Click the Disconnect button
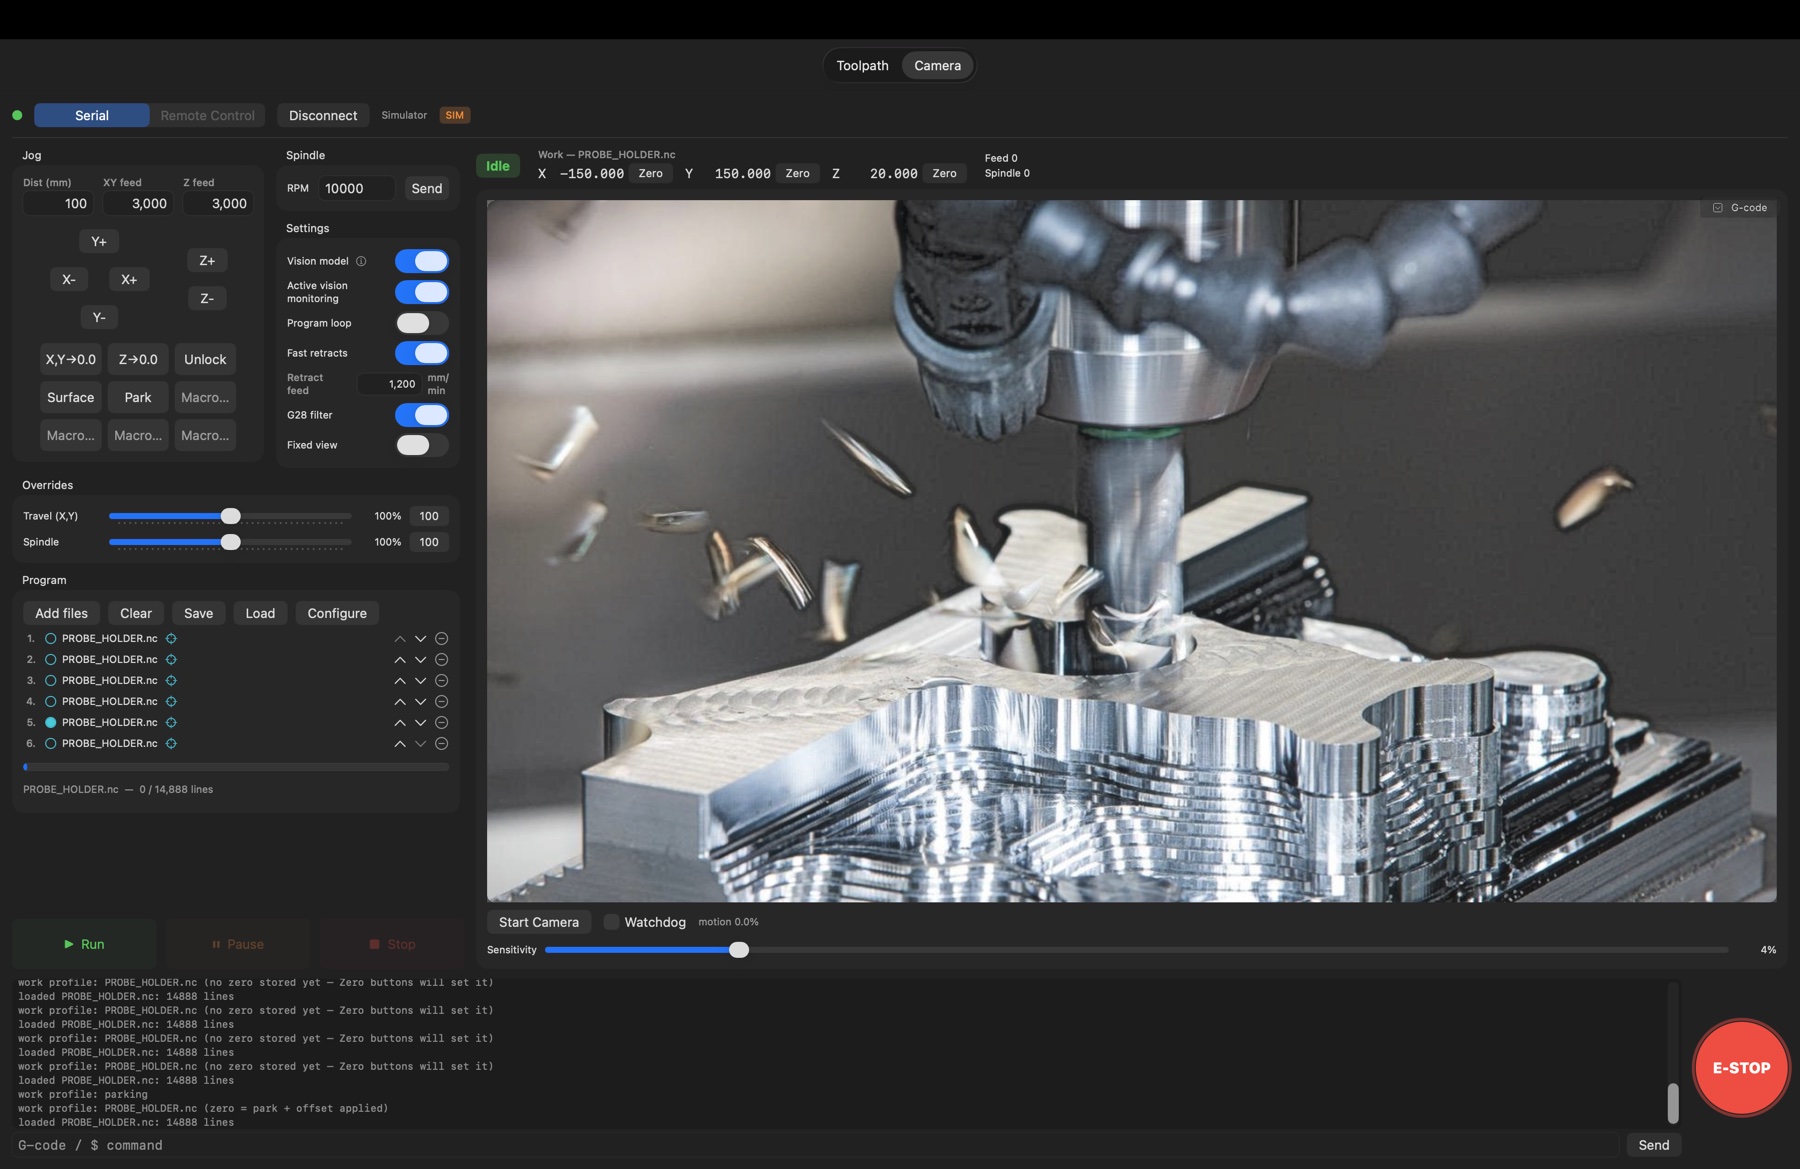The width and height of the screenshot is (1800, 1169). click(323, 116)
